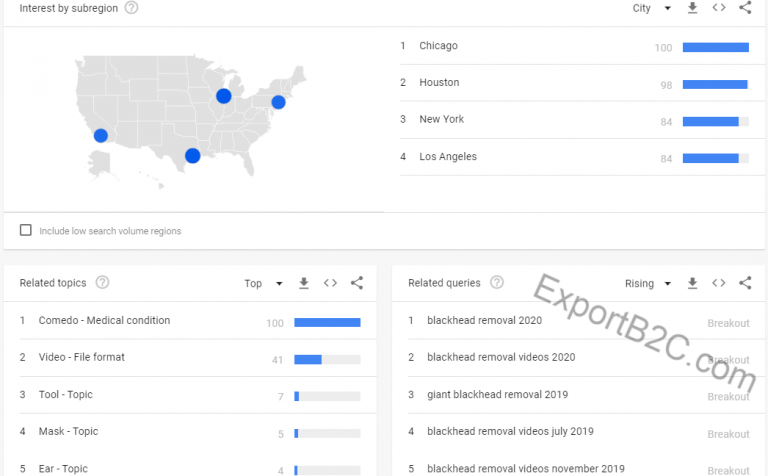Screen dimensions: 768x476
Task: Open query giant blackhead removal 2019
Action: click(497, 394)
